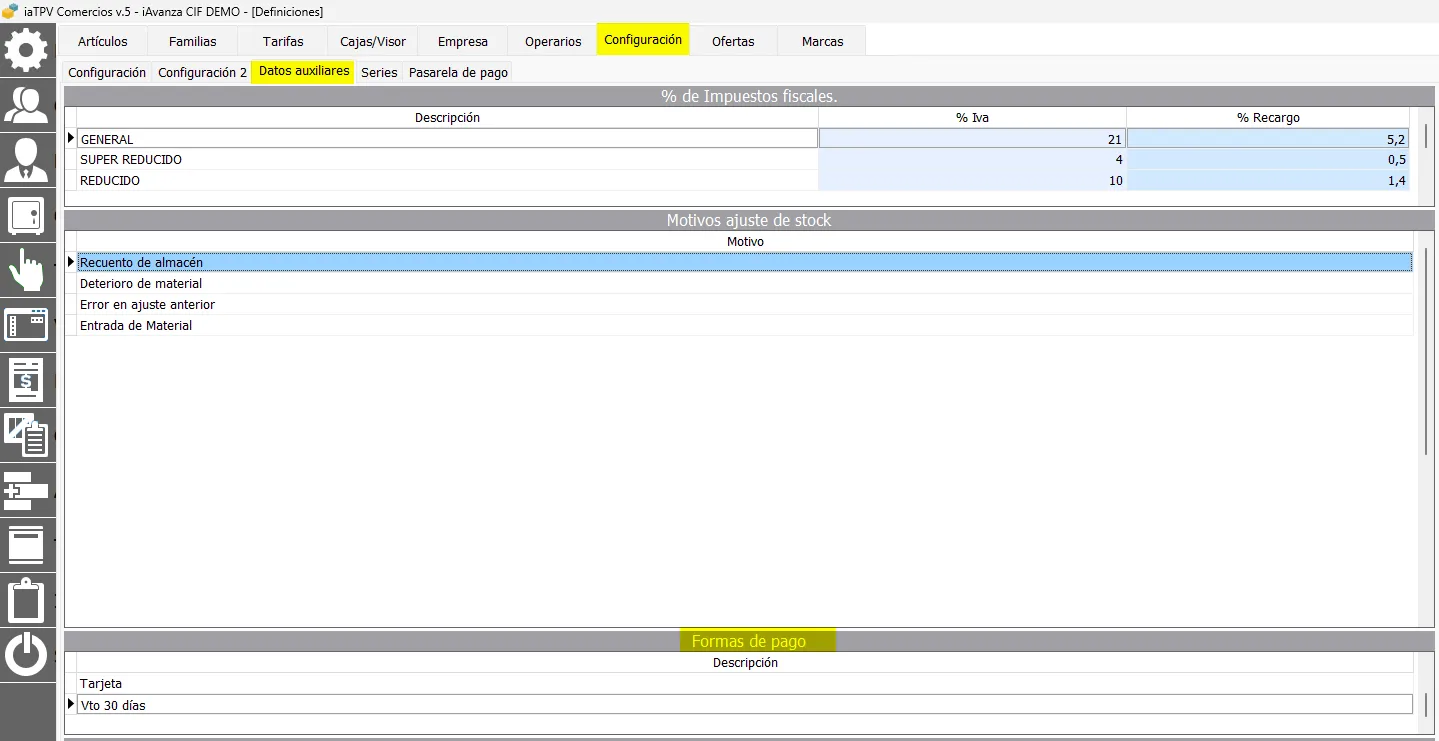Open the Familias tab
This screenshot has height=741, width=1439.
(x=193, y=41)
